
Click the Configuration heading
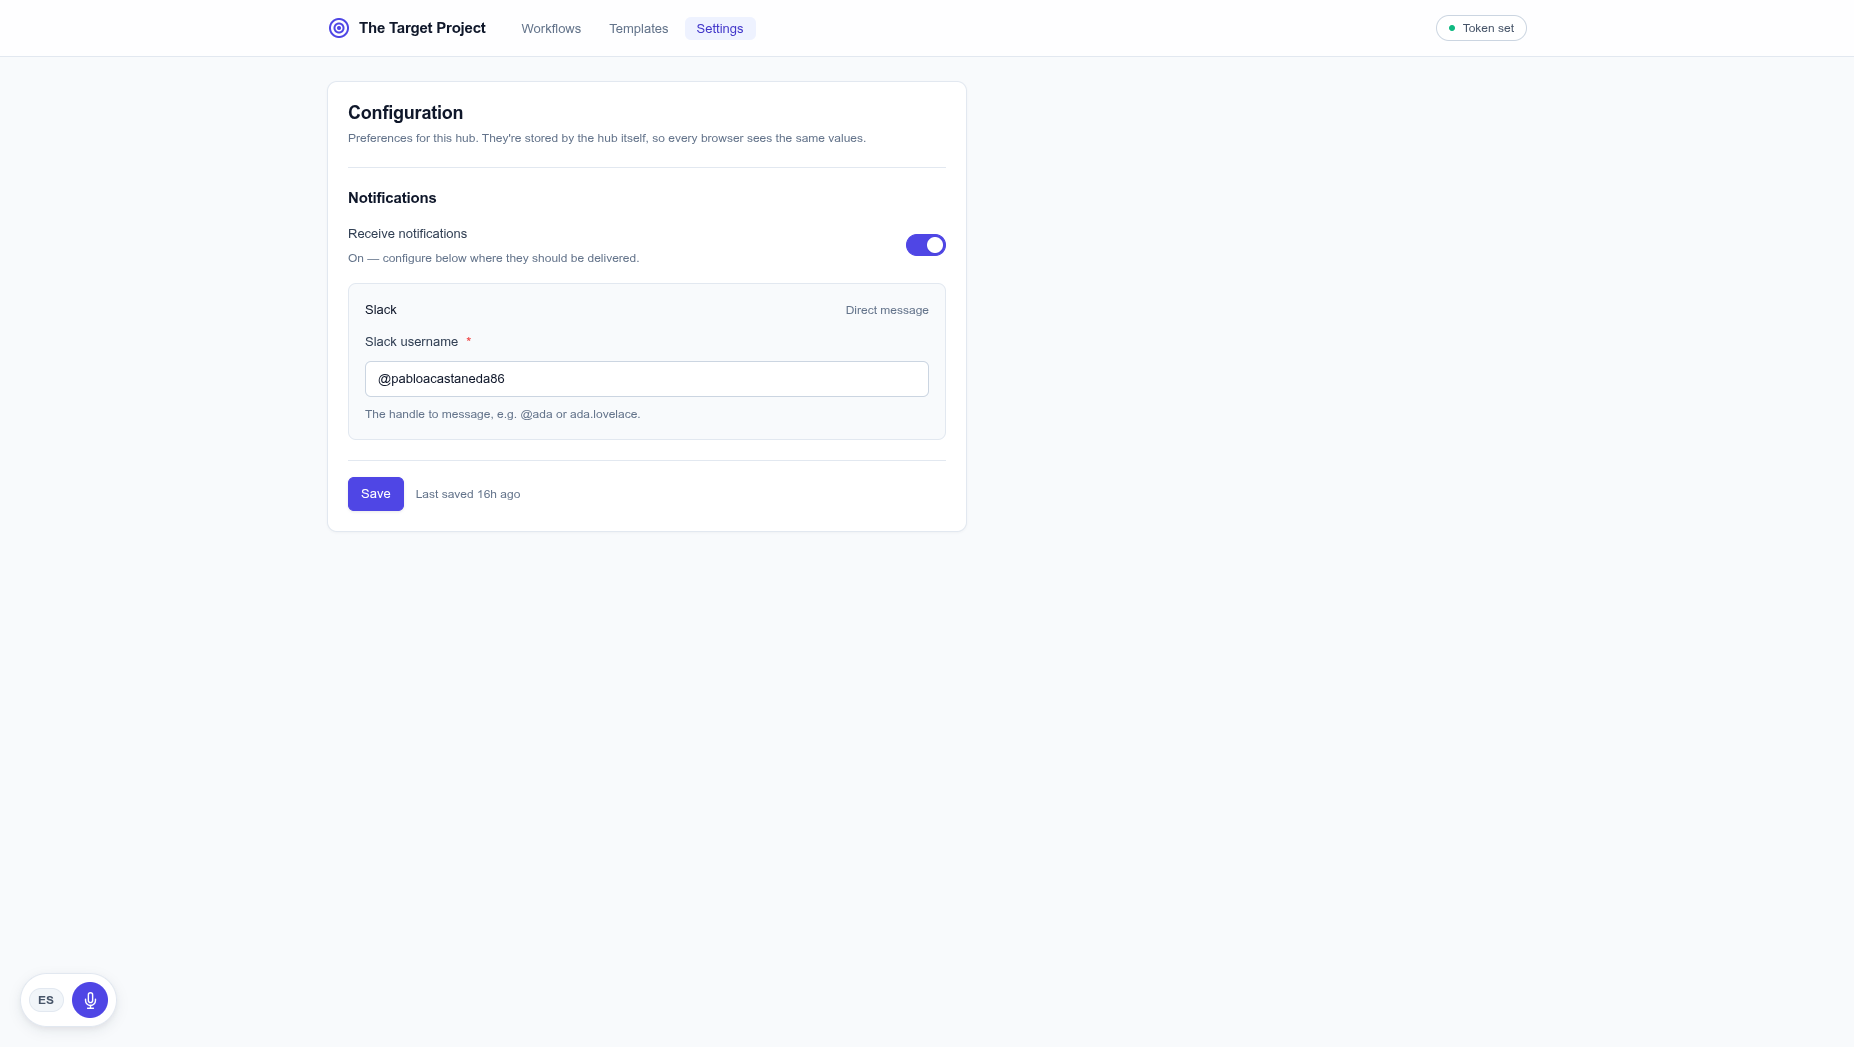coord(406,113)
